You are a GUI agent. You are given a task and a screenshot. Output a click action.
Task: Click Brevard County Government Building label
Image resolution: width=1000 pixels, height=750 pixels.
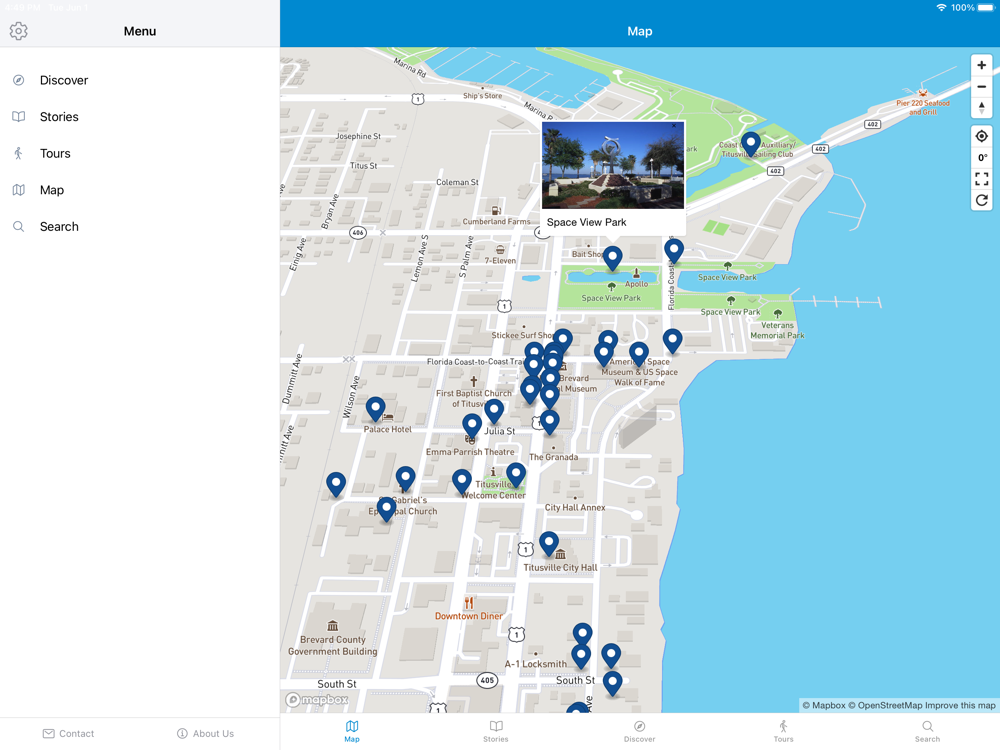click(332, 645)
